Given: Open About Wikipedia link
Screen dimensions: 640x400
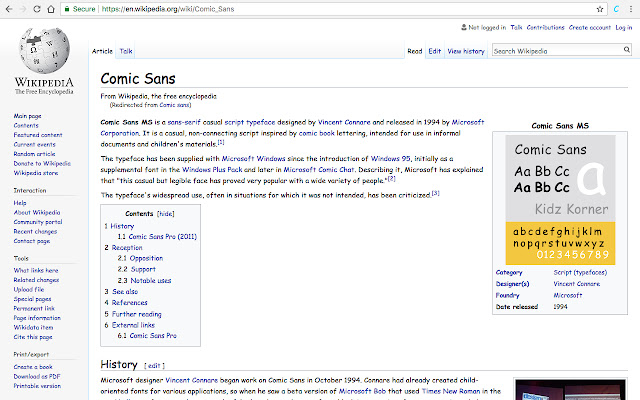Looking at the screenshot, I should pos(37,212).
